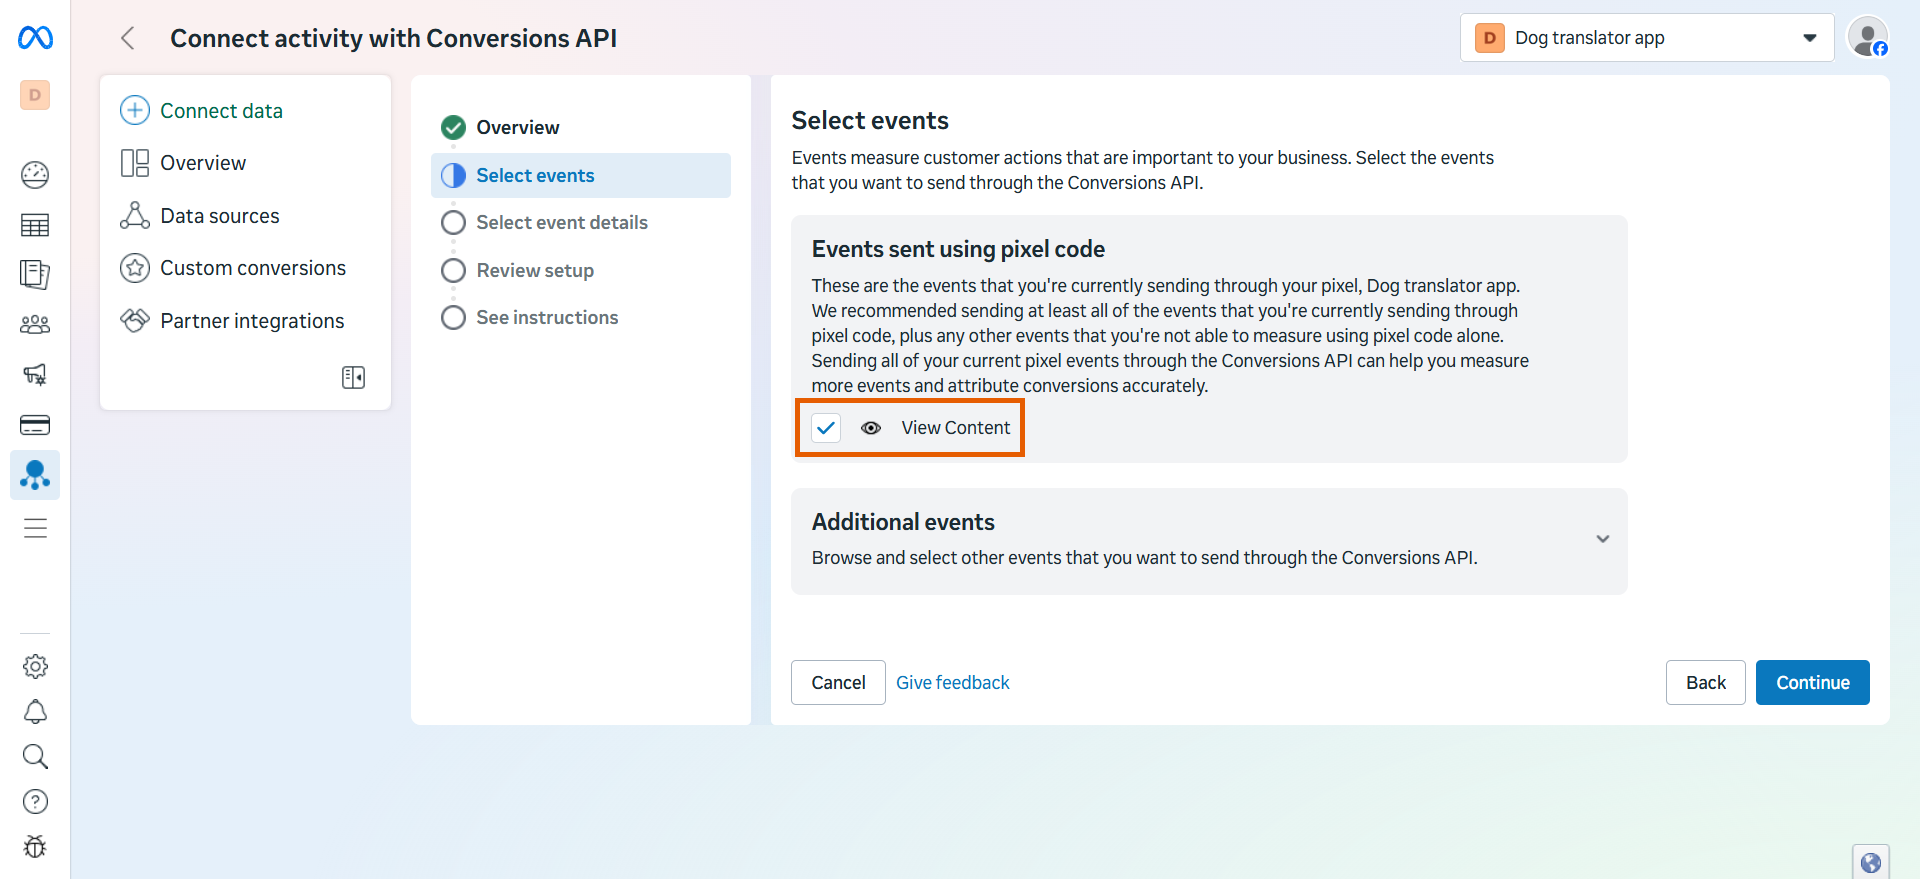
Task: Click the Back button
Action: [1706, 682]
